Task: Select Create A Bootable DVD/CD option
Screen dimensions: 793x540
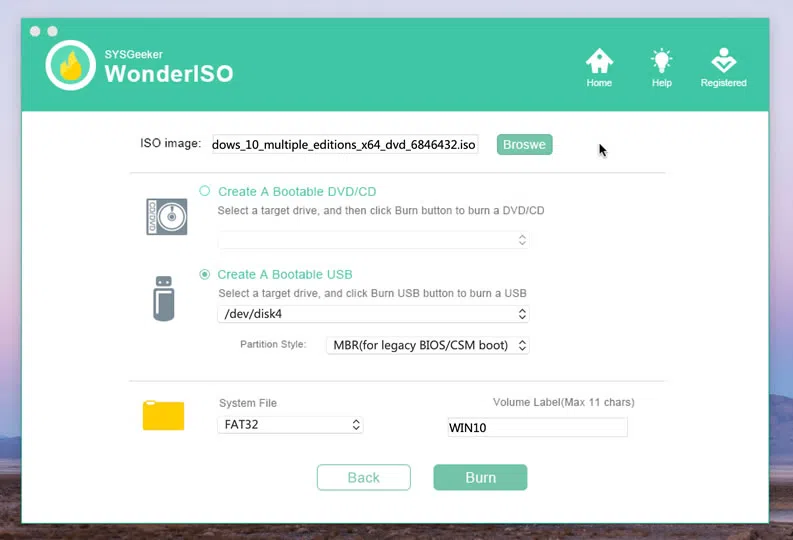Action: (205, 191)
